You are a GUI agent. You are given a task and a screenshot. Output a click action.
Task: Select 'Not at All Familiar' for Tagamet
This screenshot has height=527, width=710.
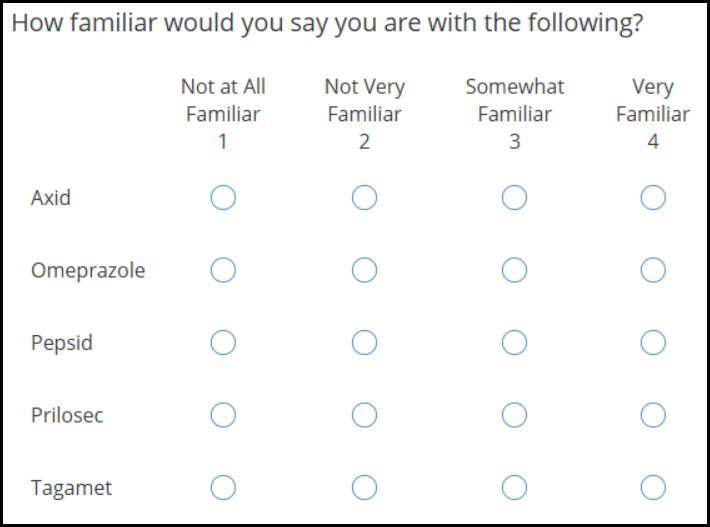click(223, 488)
